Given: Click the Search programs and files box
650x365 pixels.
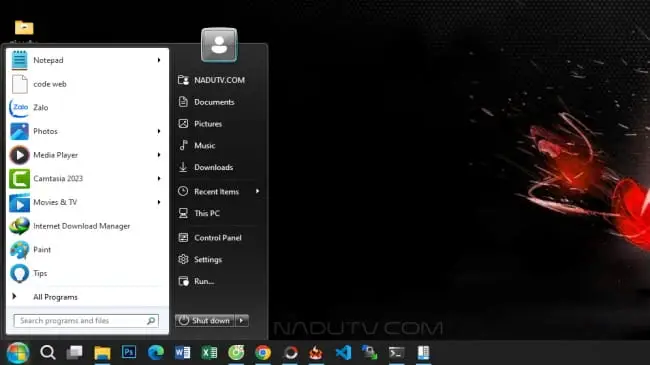Looking at the screenshot, I should point(86,321).
